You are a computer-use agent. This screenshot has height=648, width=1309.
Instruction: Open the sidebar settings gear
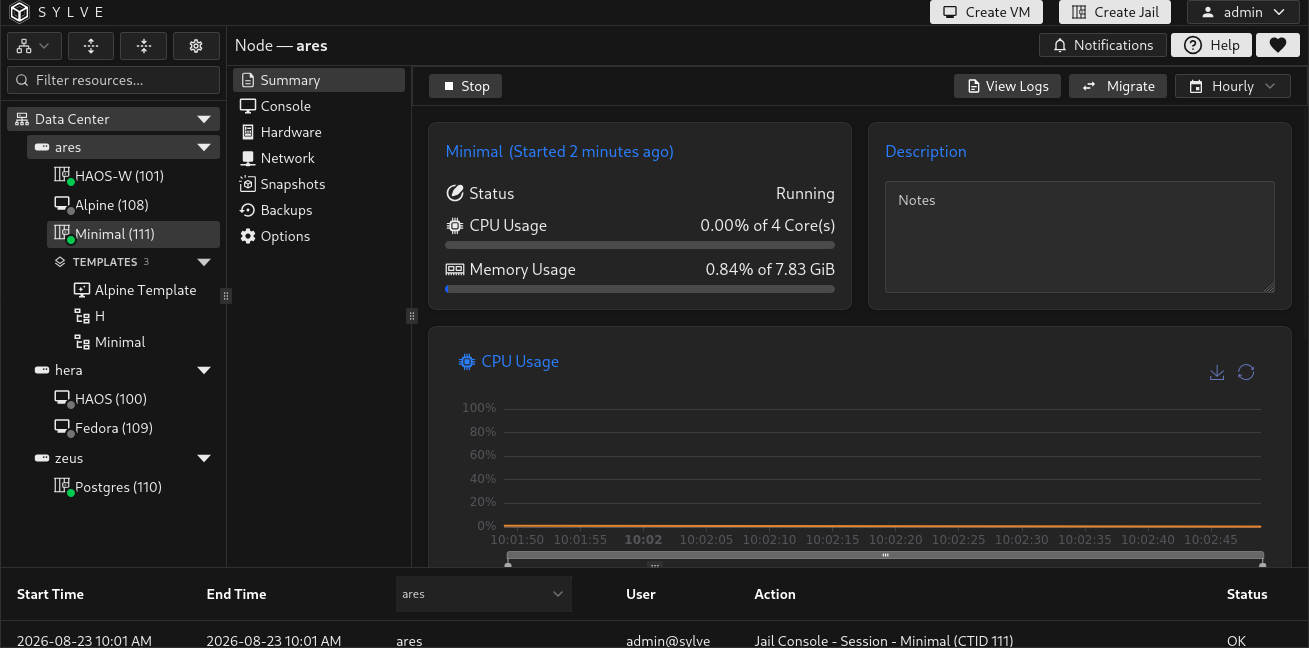pos(196,46)
